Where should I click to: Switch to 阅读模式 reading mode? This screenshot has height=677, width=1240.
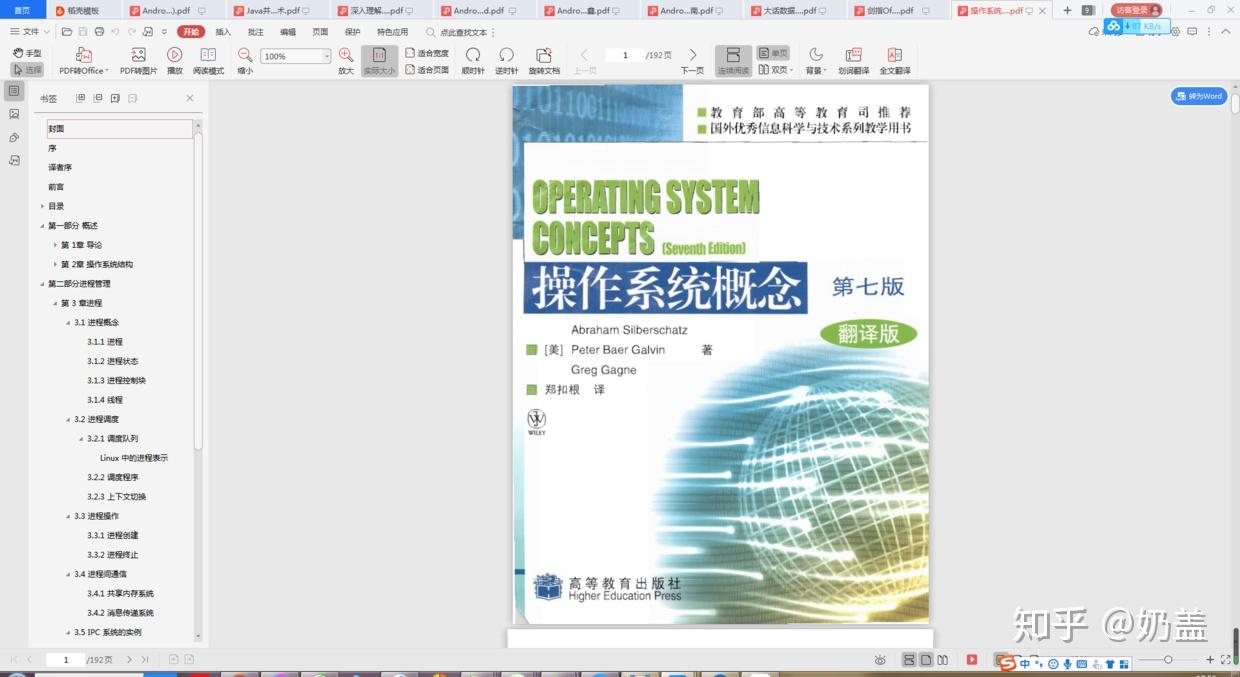click(208, 61)
